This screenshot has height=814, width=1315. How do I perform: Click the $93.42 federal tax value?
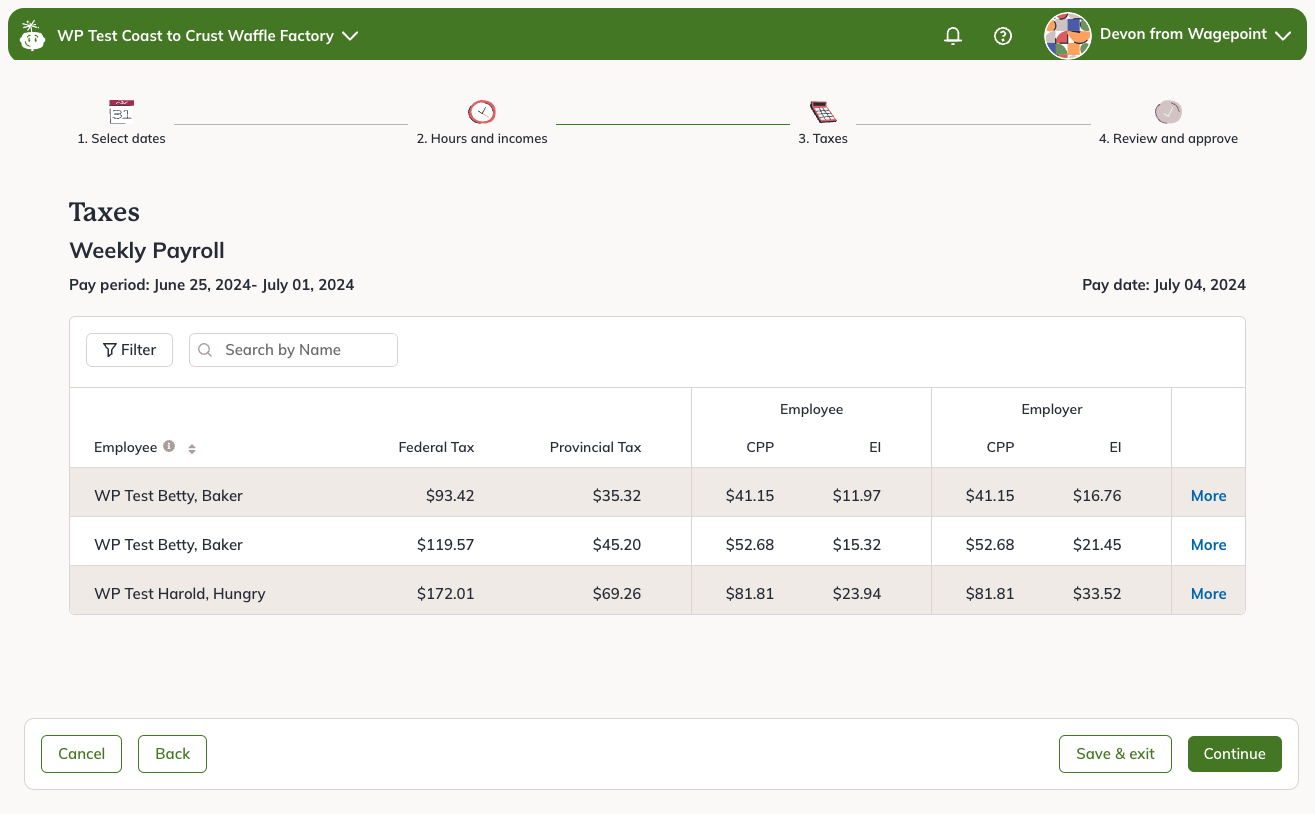coord(450,496)
